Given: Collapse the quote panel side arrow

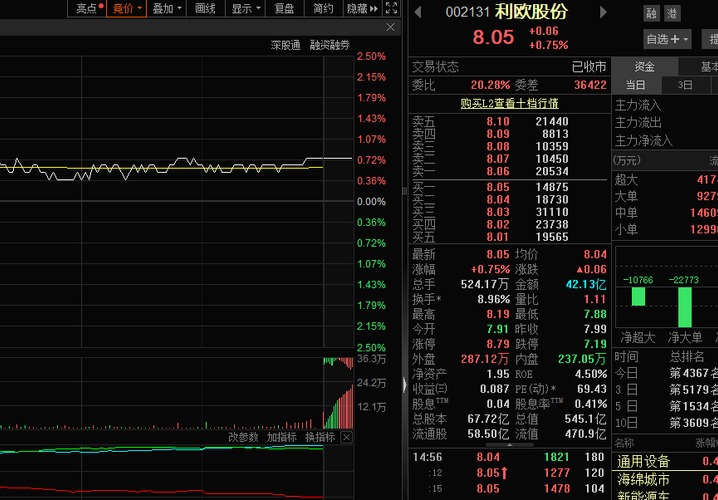Looking at the screenshot, I should point(404,385).
